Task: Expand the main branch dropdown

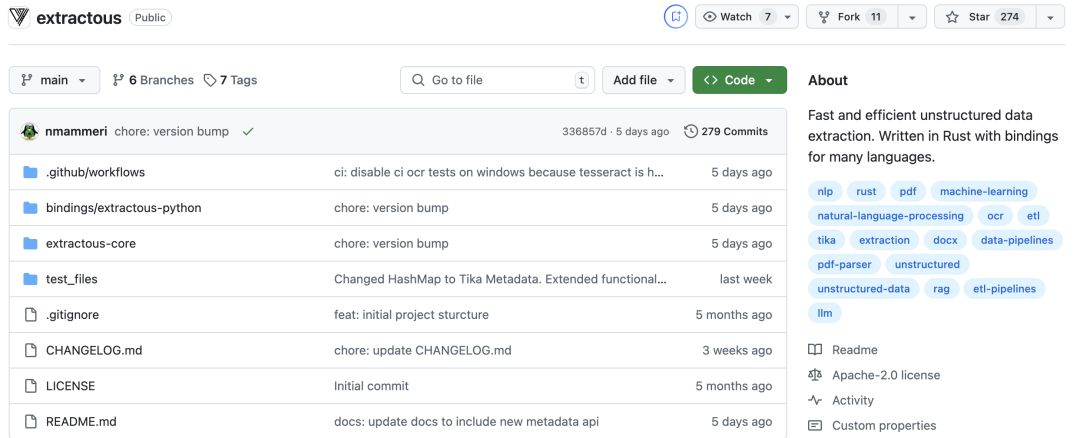Action: pyautogui.click(x=54, y=80)
